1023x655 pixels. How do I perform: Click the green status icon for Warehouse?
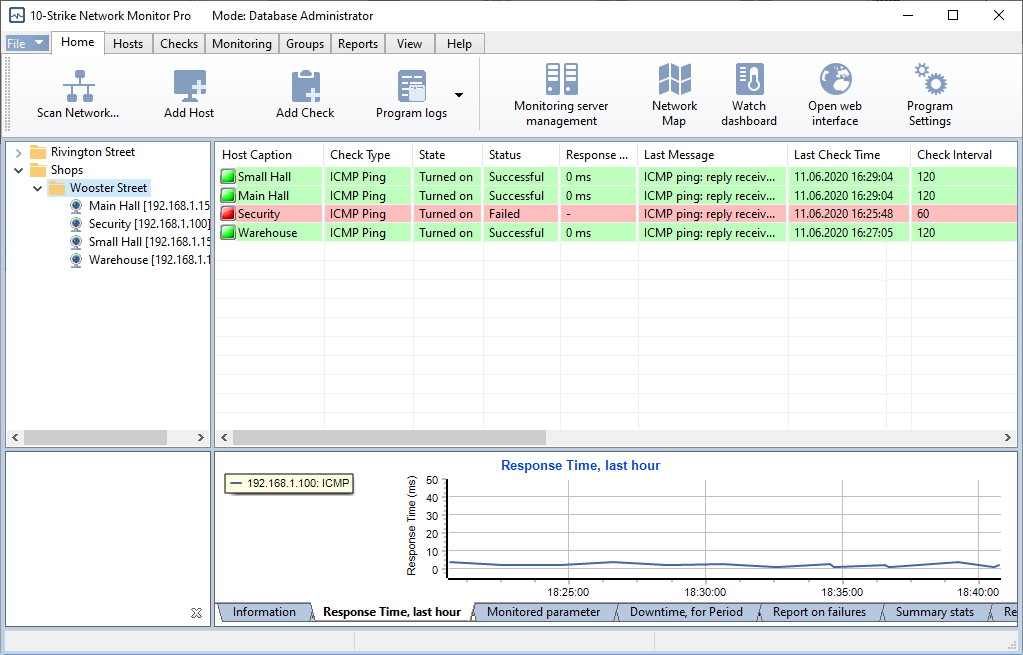point(228,233)
